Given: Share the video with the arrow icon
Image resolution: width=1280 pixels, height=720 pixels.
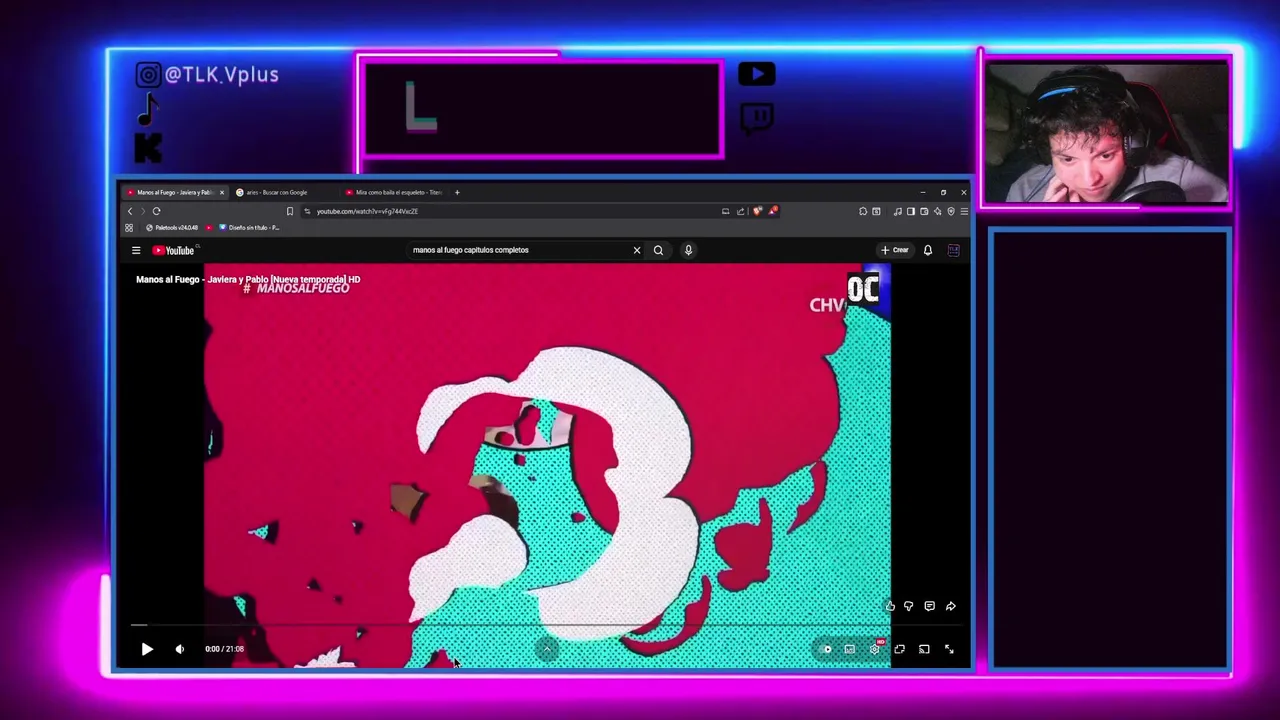Looking at the screenshot, I should (x=951, y=606).
